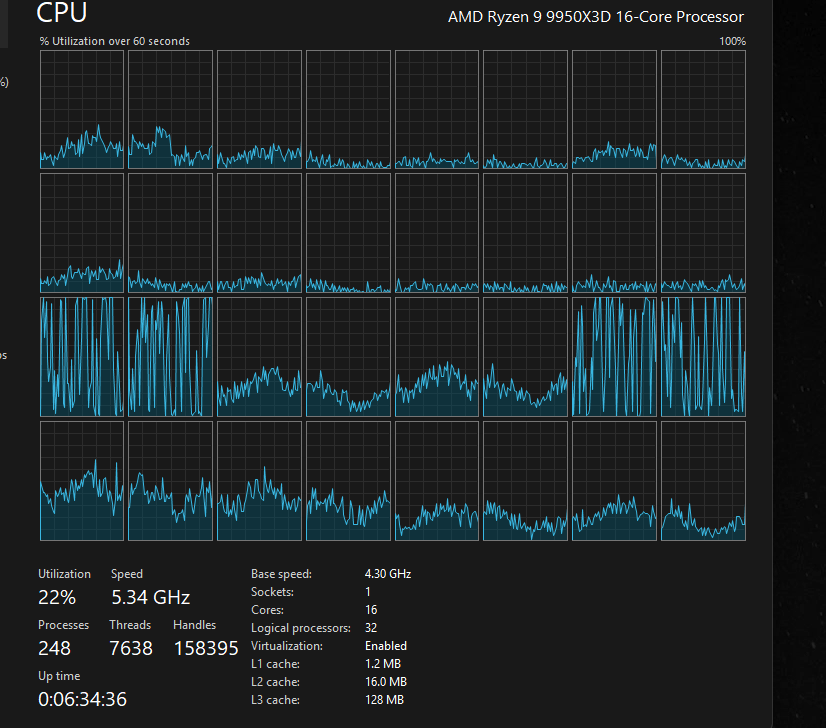Click Base speed value 4.30 GHz
The height and width of the screenshot is (728, 826).
tap(388, 574)
